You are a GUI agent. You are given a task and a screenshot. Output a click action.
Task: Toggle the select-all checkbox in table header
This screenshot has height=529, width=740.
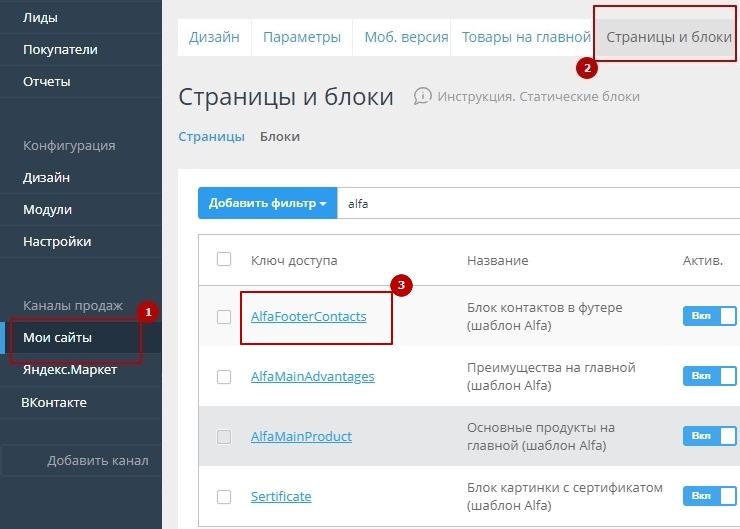tap(224, 260)
